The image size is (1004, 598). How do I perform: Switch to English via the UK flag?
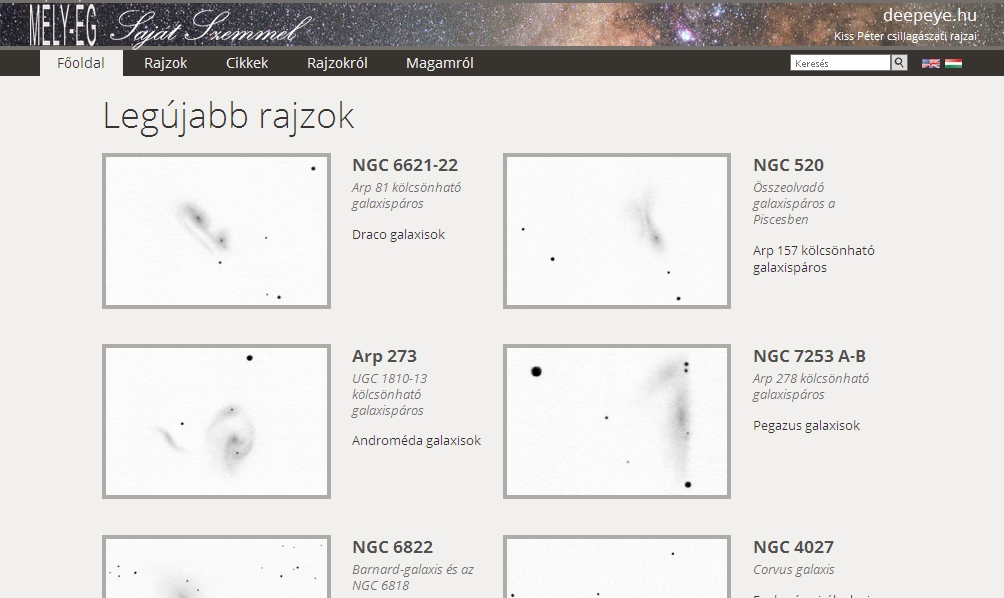(930, 63)
